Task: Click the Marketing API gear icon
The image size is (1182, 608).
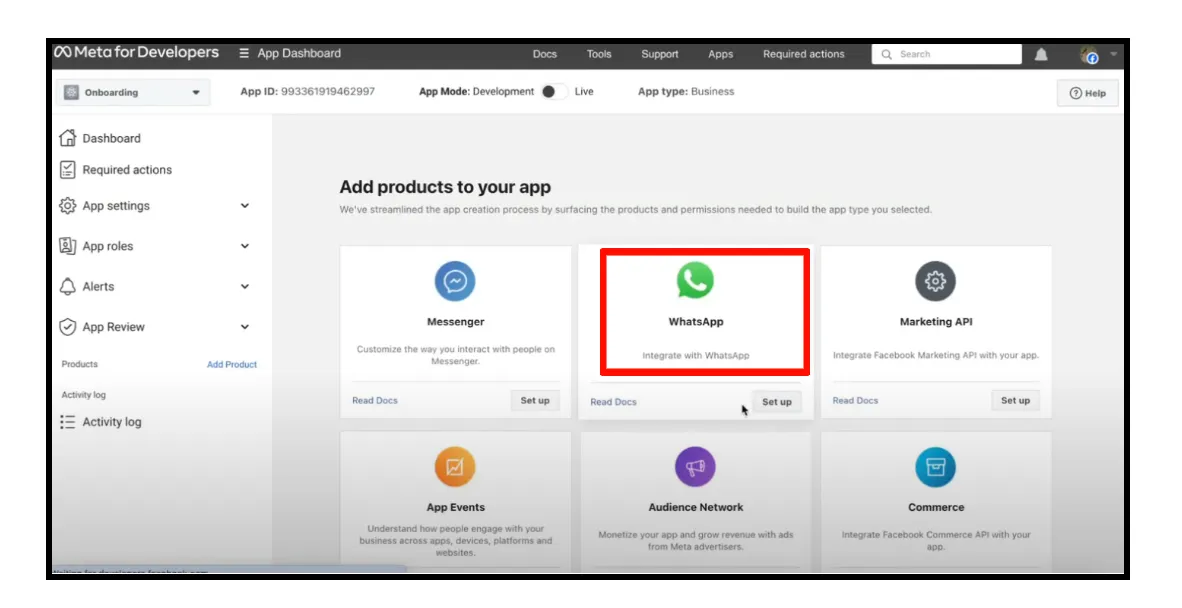Action: coord(935,281)
